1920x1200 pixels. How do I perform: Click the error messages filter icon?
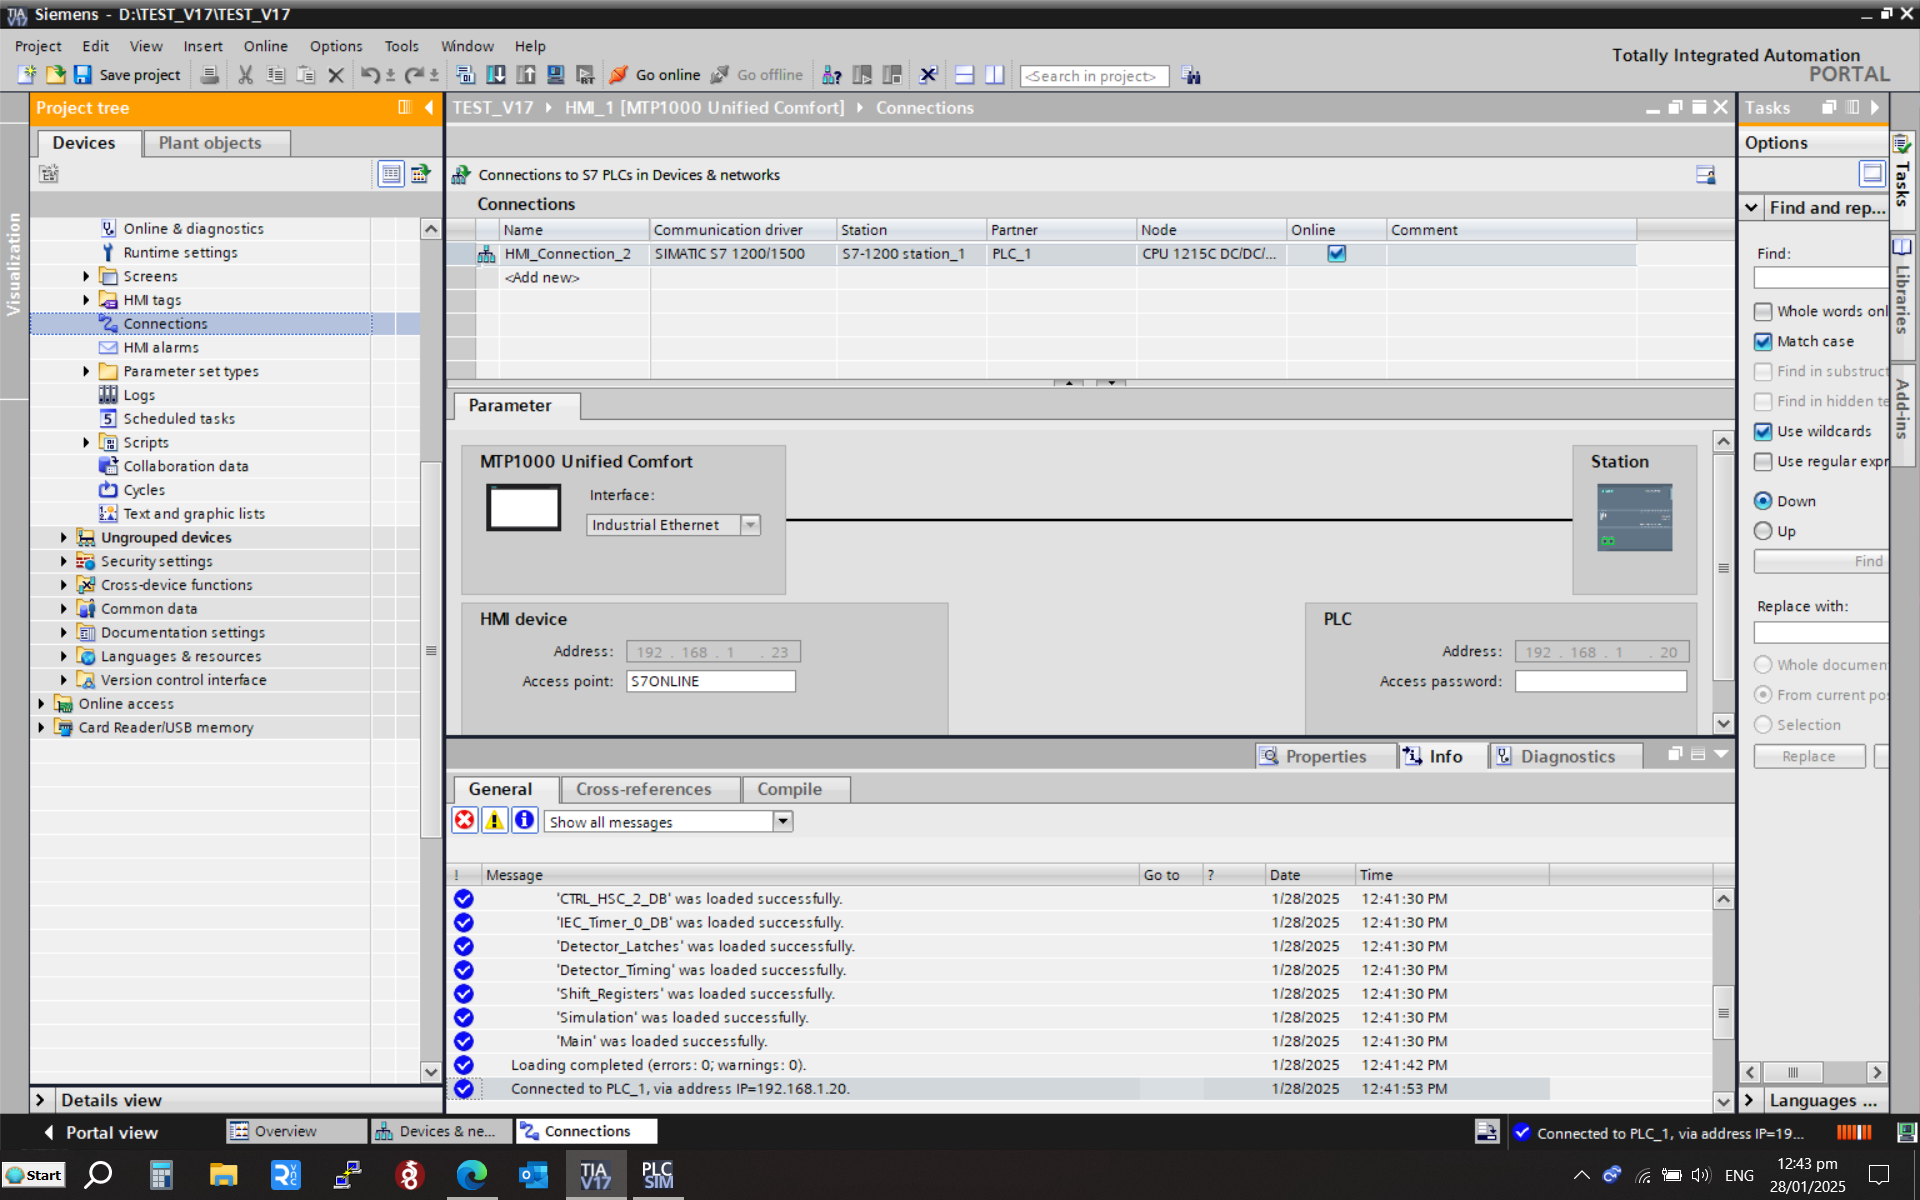click(x=465, y=821)
